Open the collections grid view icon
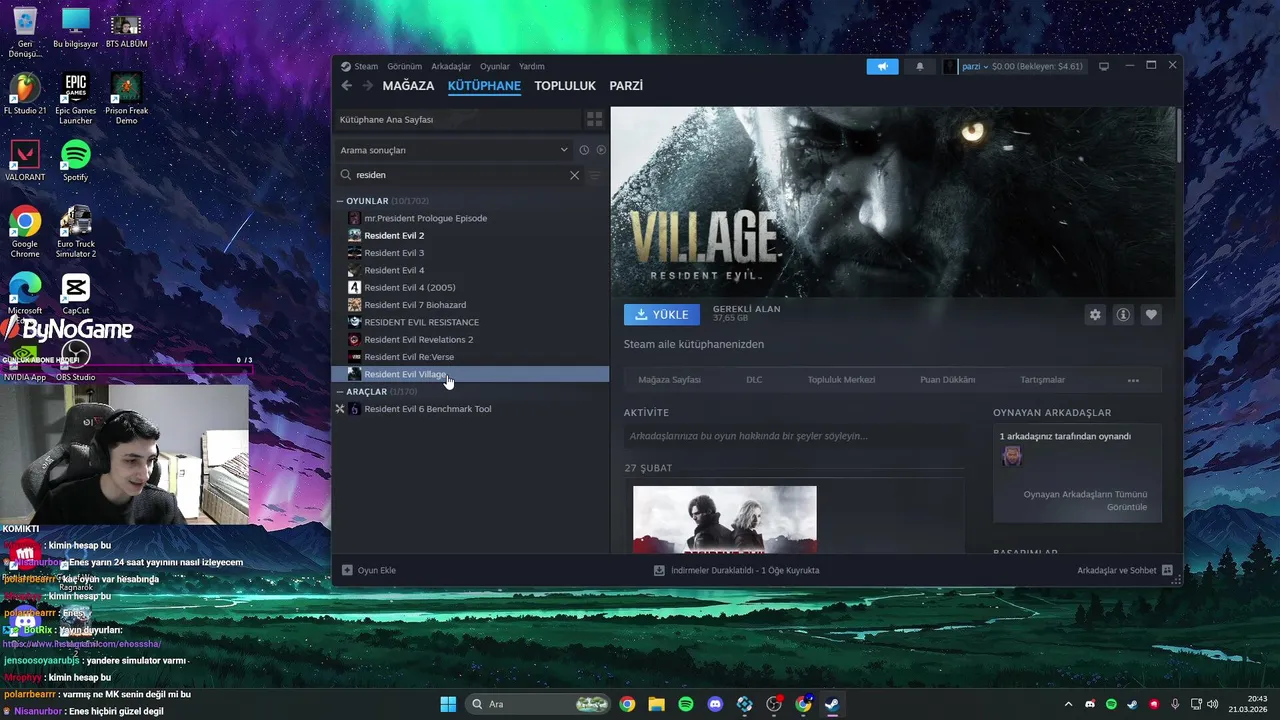The height and width of the screenshot is (720, 1280). click(595, 119)
